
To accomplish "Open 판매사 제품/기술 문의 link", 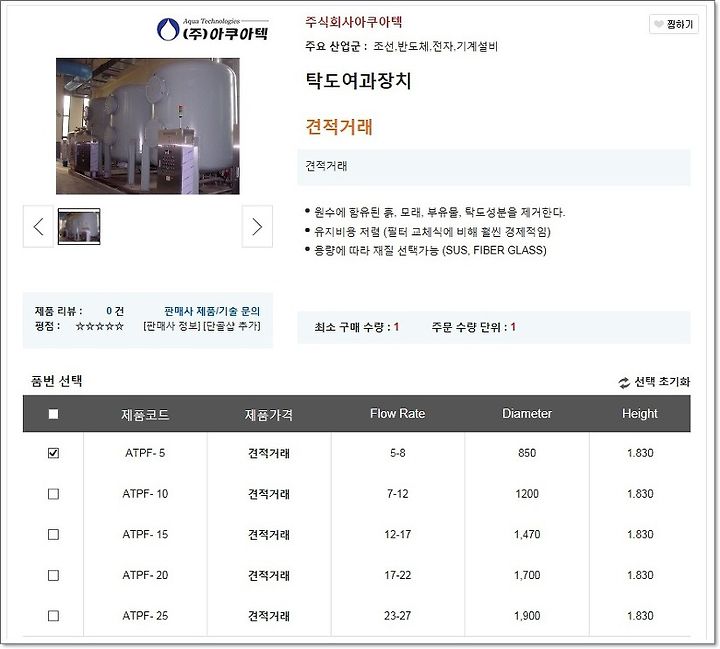I will tap(212, 311).
